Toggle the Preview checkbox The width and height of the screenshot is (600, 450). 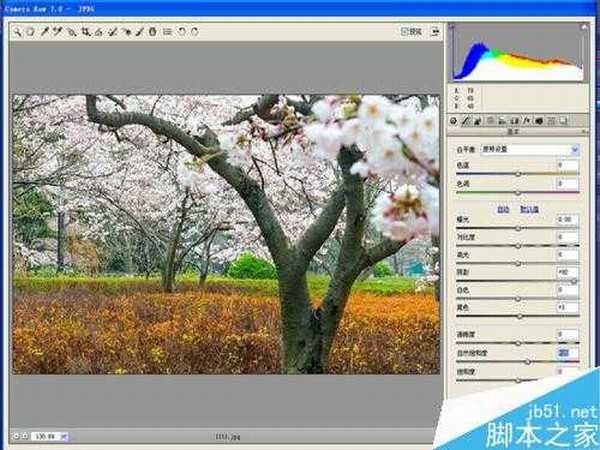(x=405, y=31)
